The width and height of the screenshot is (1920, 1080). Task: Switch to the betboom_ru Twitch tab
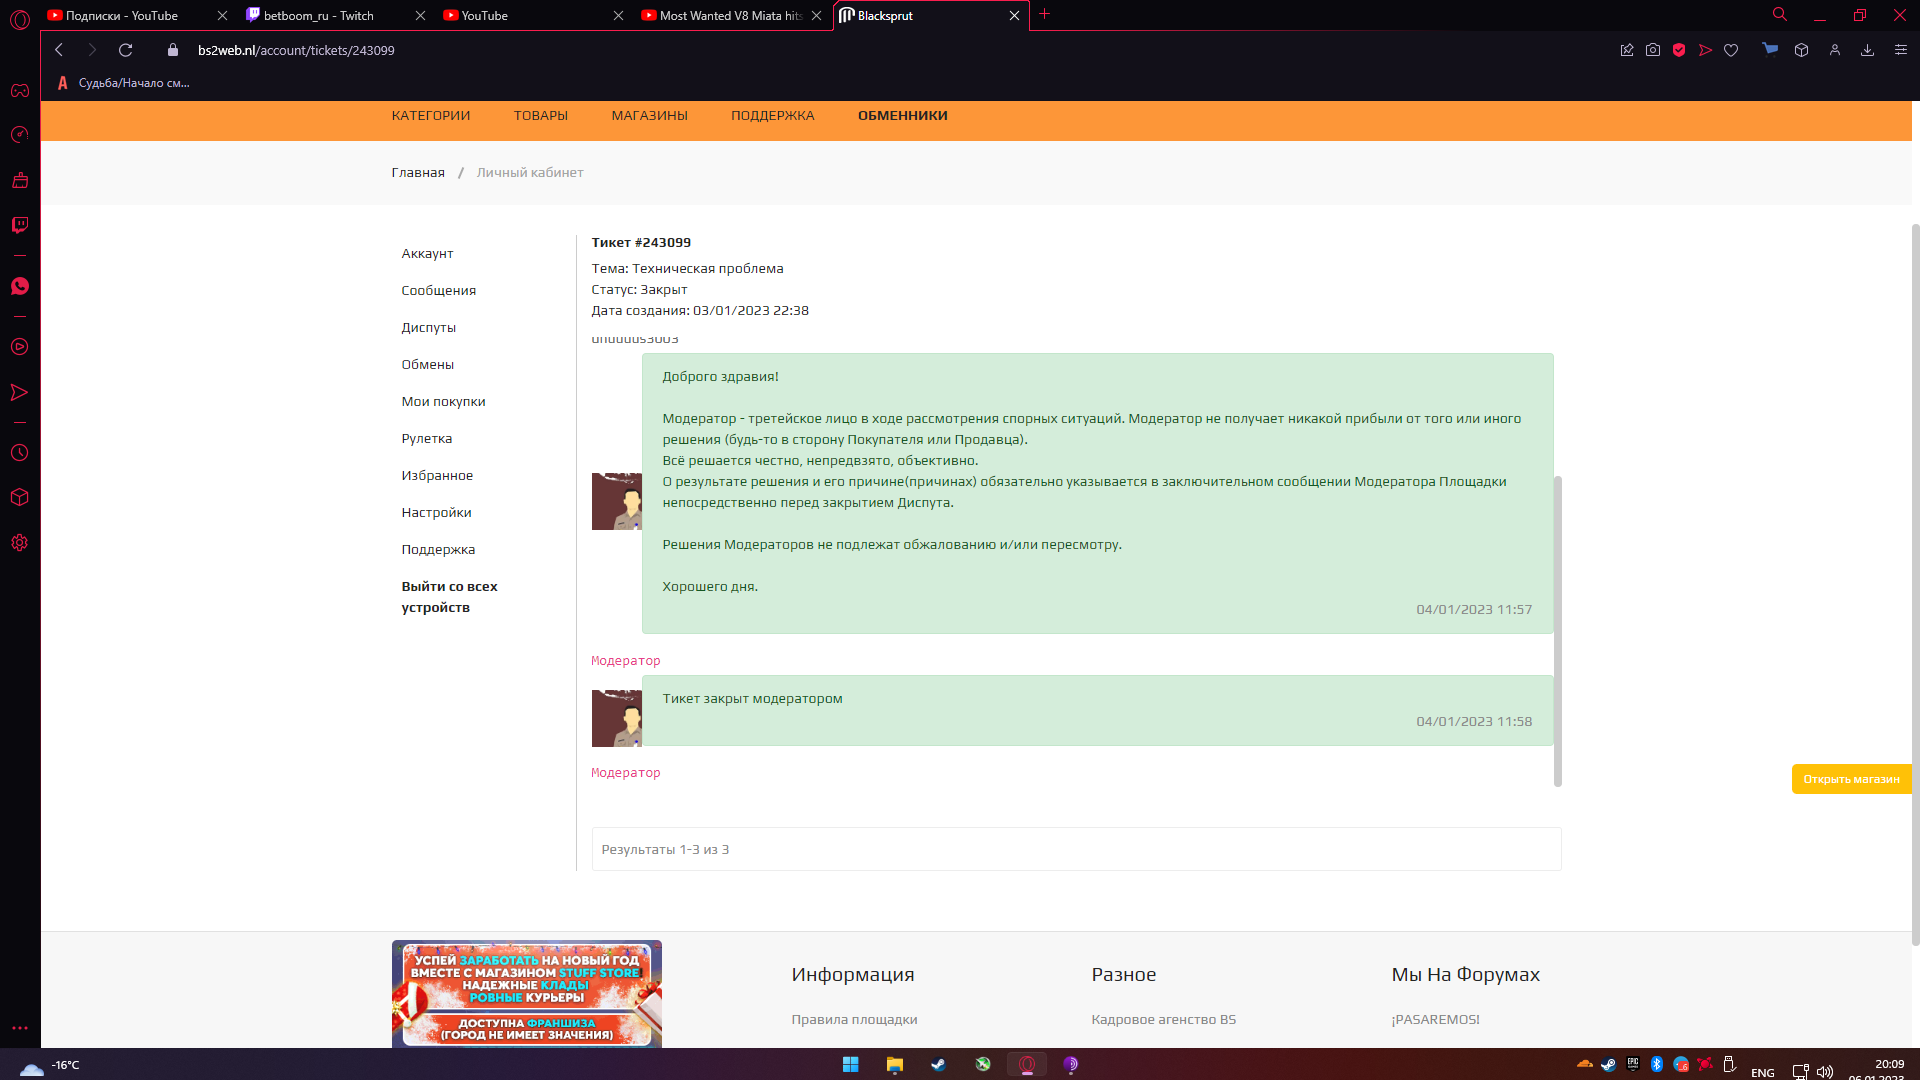[x=335, y=16]
